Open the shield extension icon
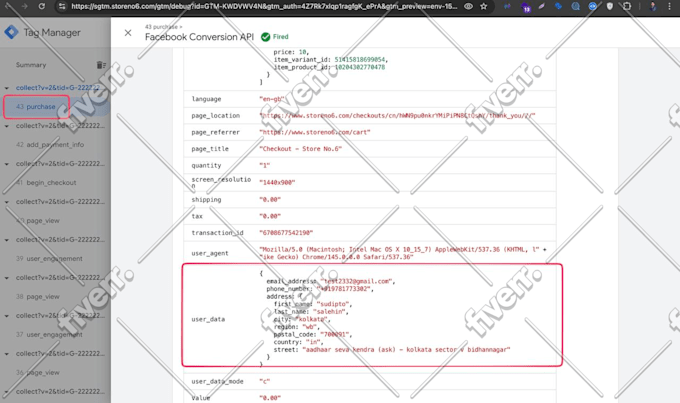The width and height of the screenshot is (680, 403). pyautogui.click(x=610, y=6)
